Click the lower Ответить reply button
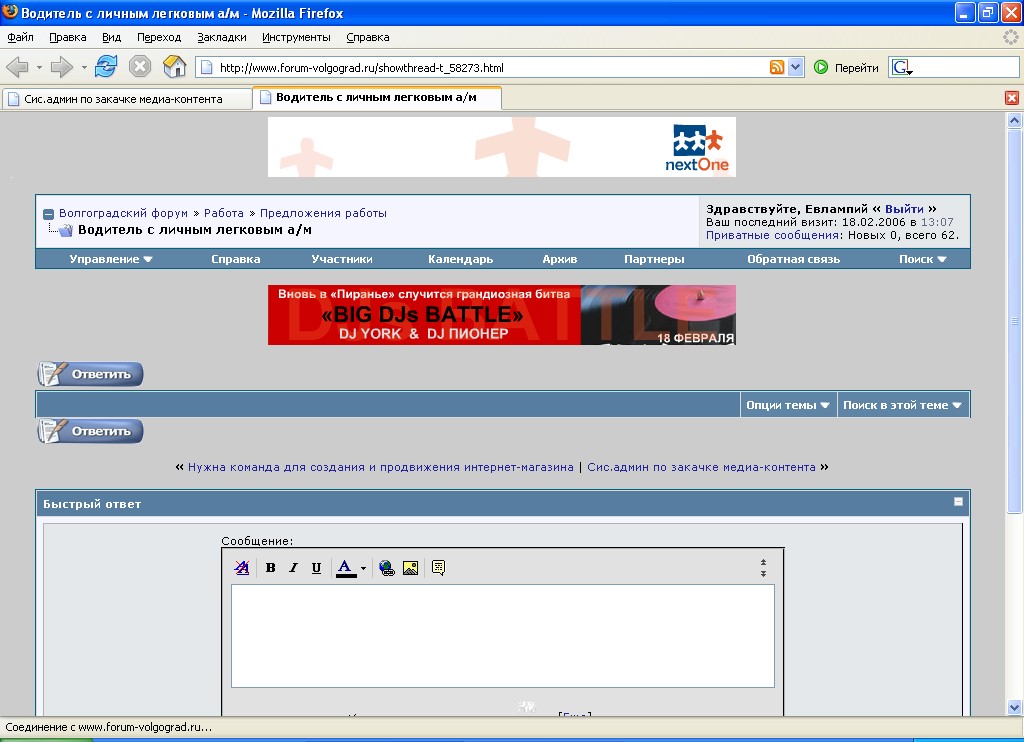 point(90,431)
